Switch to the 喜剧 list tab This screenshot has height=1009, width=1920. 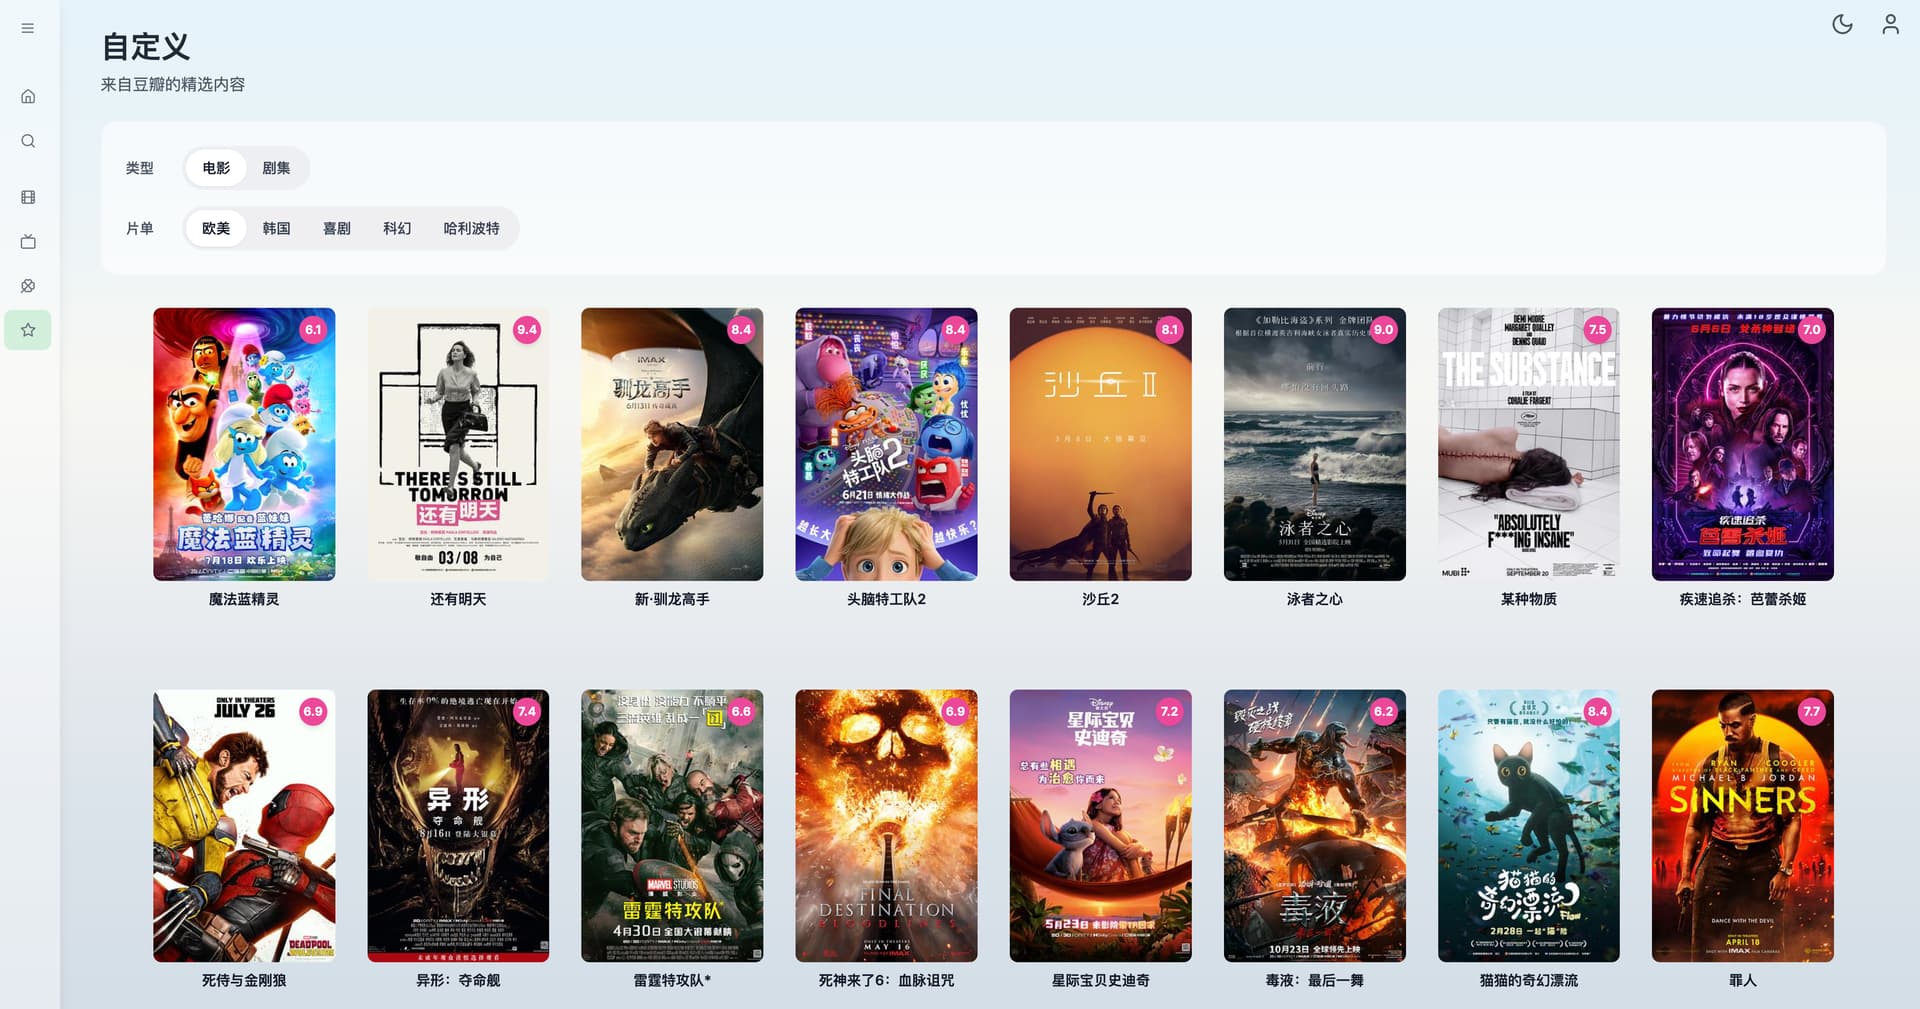[337, 228]
